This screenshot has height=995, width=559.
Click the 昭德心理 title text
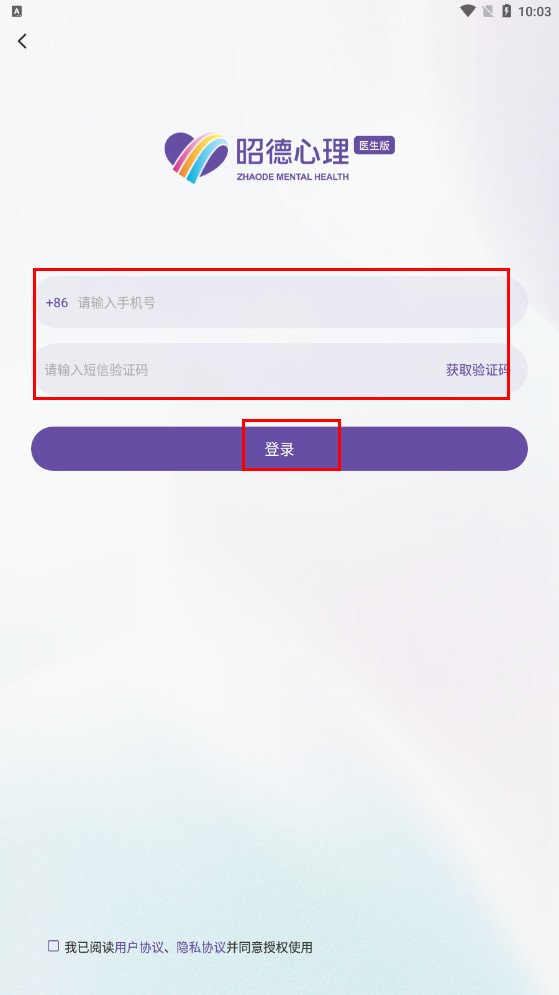coord(293,152)
